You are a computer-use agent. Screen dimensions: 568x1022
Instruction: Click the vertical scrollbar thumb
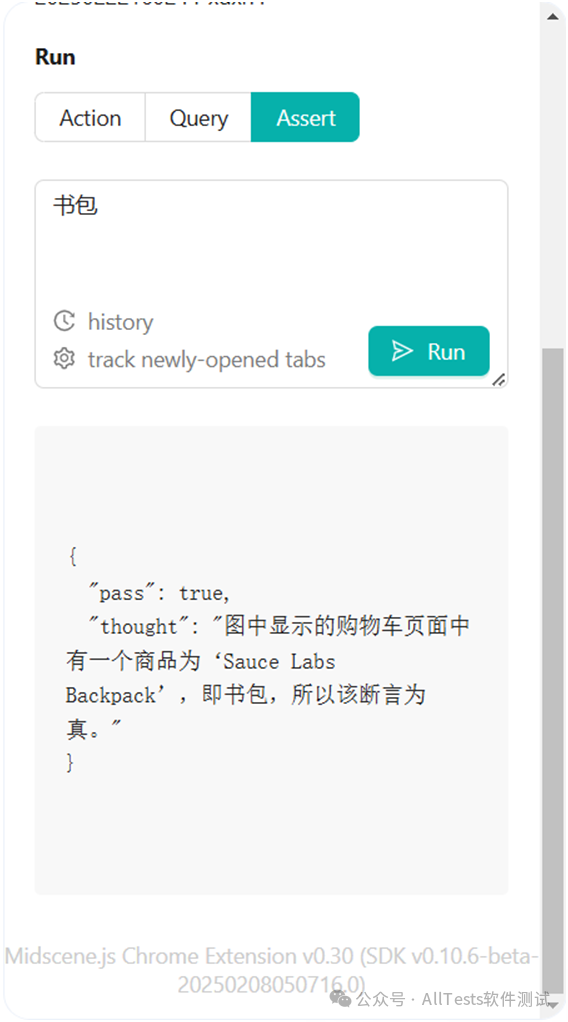552,670
